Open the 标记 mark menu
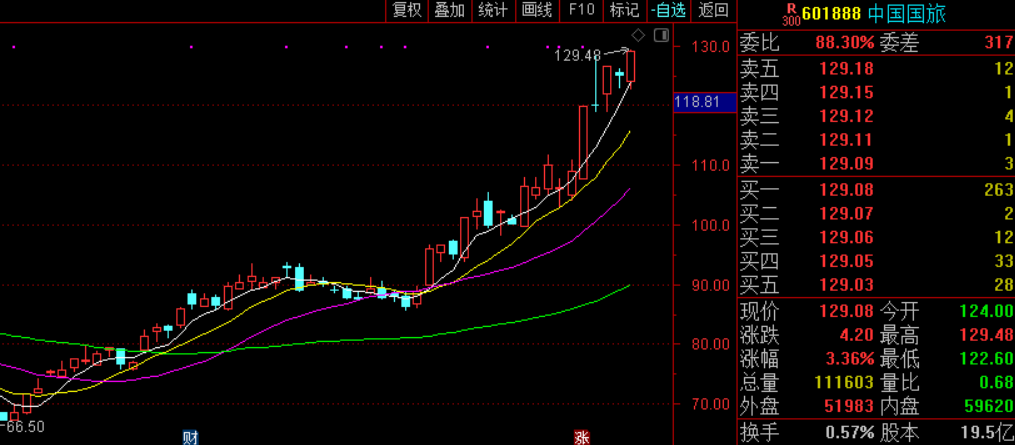The height and width of the screenshot is (445, 1015). pos(624,10)
